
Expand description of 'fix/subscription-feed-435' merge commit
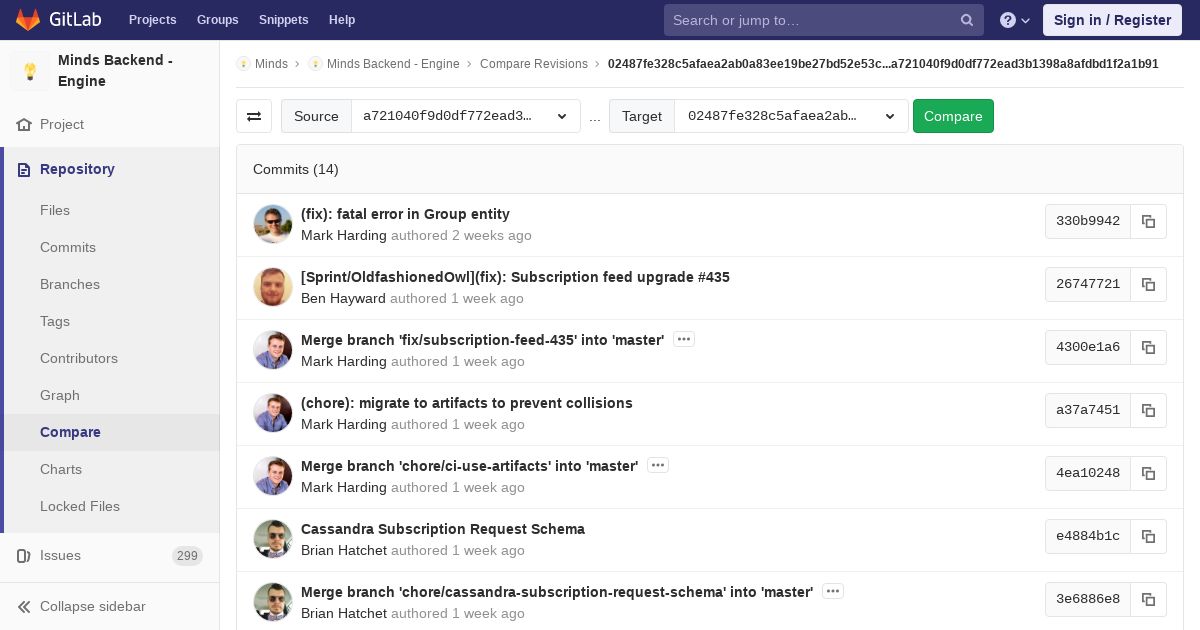[x=684, y=339]
